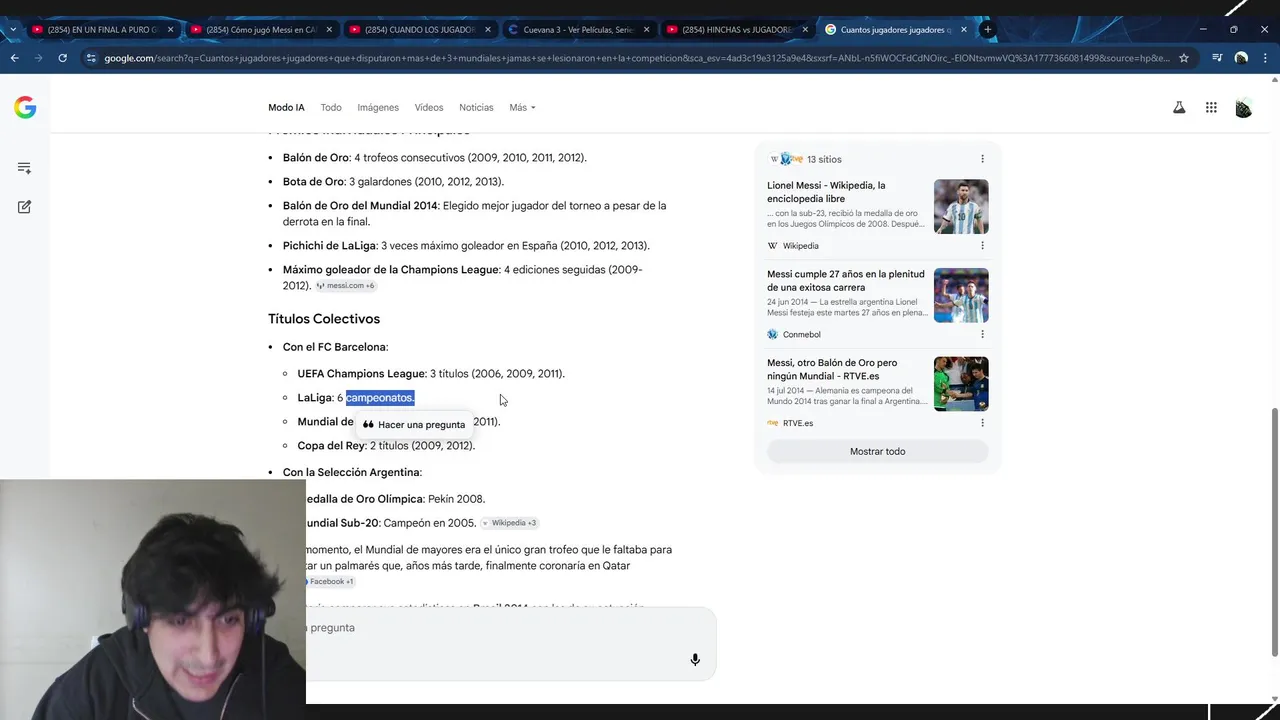Screen dimensions: 1280x720
Task: Open a new browser tab
Action: tap(988, 30)
